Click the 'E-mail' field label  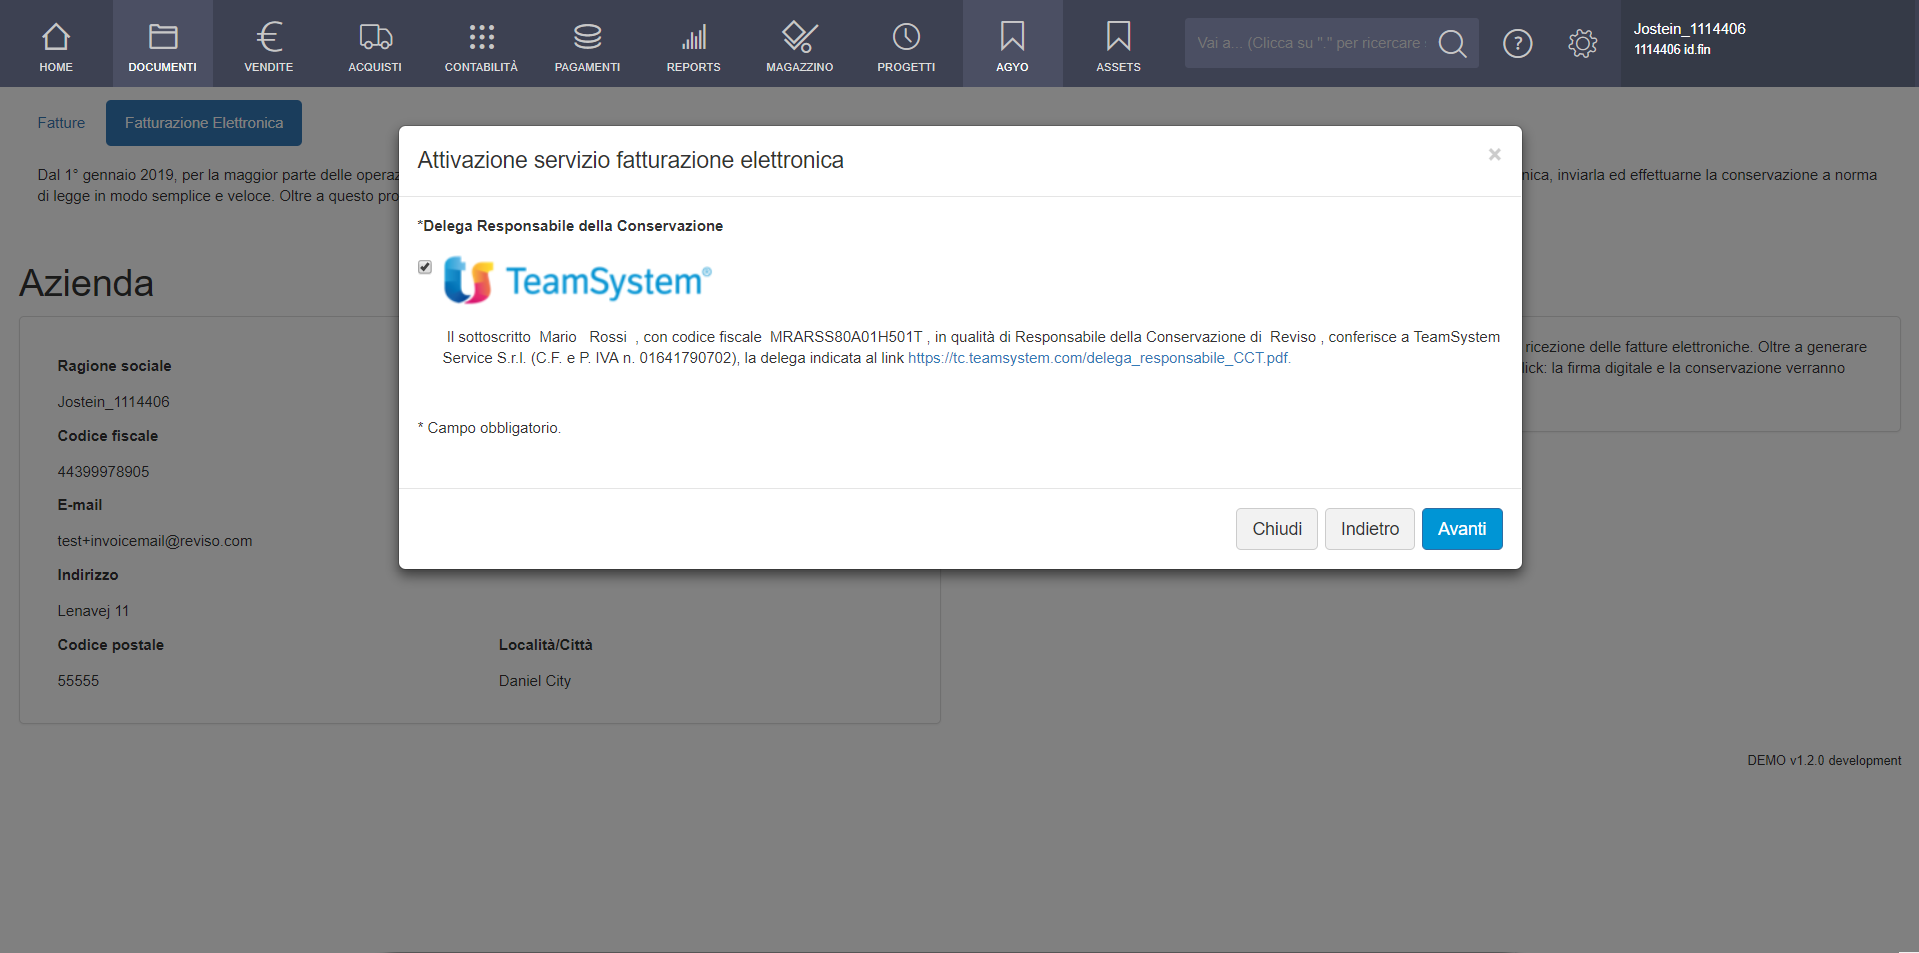80,505
